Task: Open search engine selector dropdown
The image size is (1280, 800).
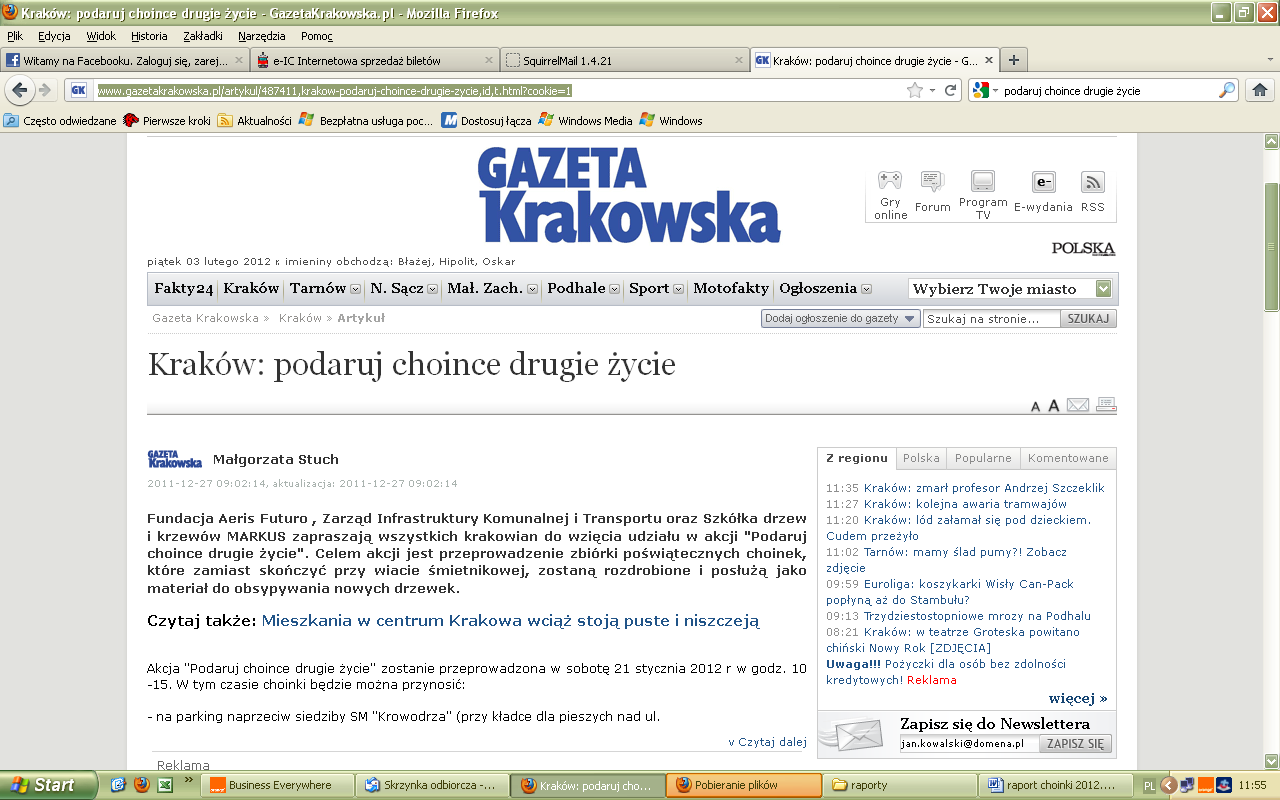Action: click(x=986, y=90)
